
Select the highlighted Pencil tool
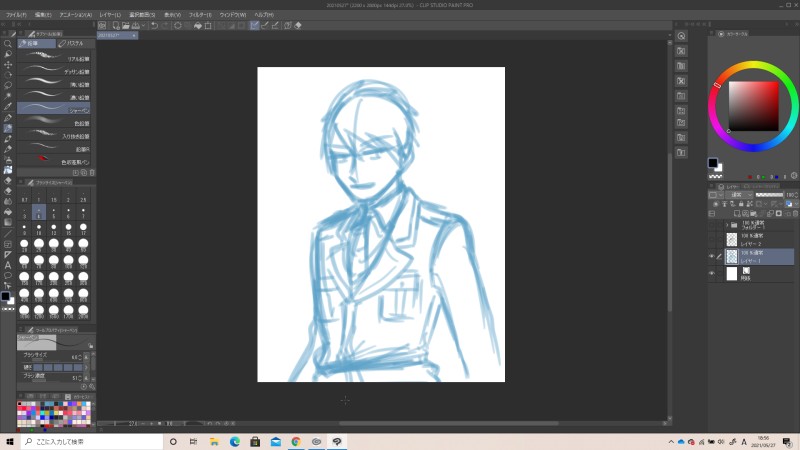click(8, 128)
